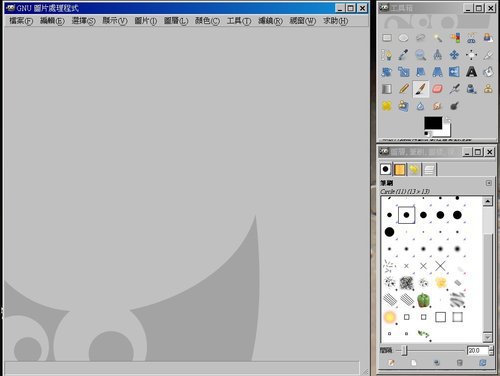Select the yellow Heal tool
Viewport: 500px width, 376px height.
point(387,106)
